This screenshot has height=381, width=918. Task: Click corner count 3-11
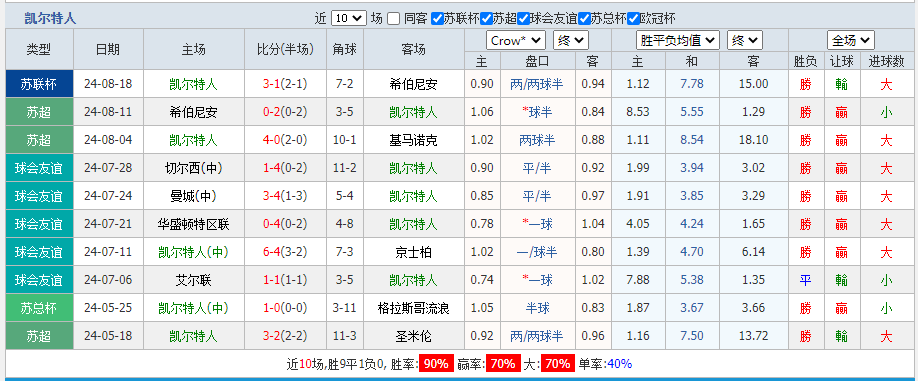pyautogui.click(x=344, y=308)
